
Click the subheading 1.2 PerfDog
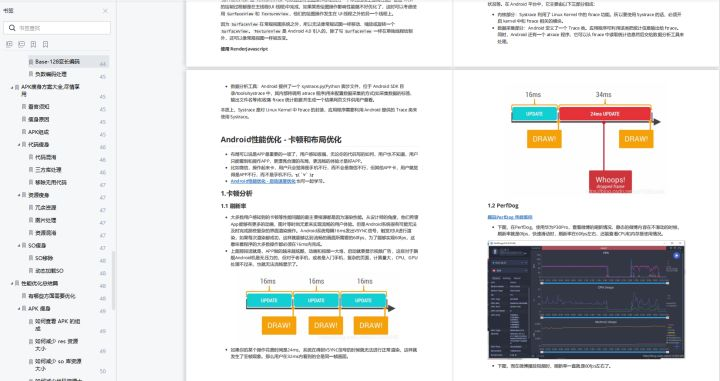tap(503, 205)
